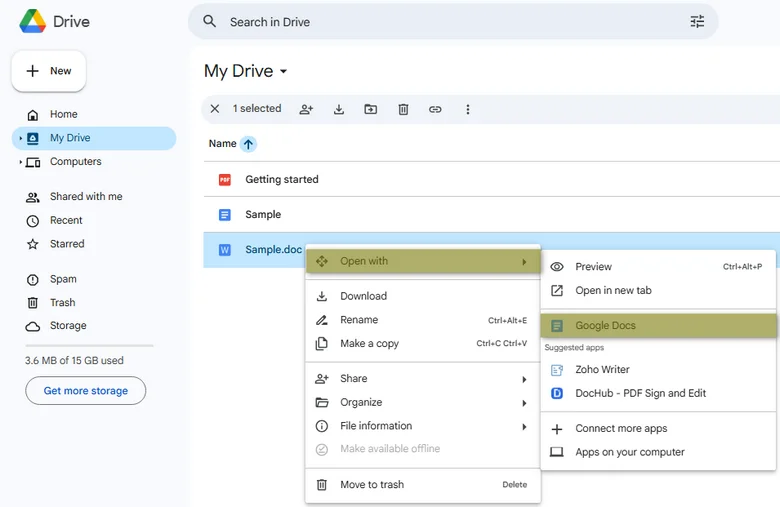Click the Spam warning icon
Image resolution: width=780 pixels, height=507 pixels.
coord(33,280)
